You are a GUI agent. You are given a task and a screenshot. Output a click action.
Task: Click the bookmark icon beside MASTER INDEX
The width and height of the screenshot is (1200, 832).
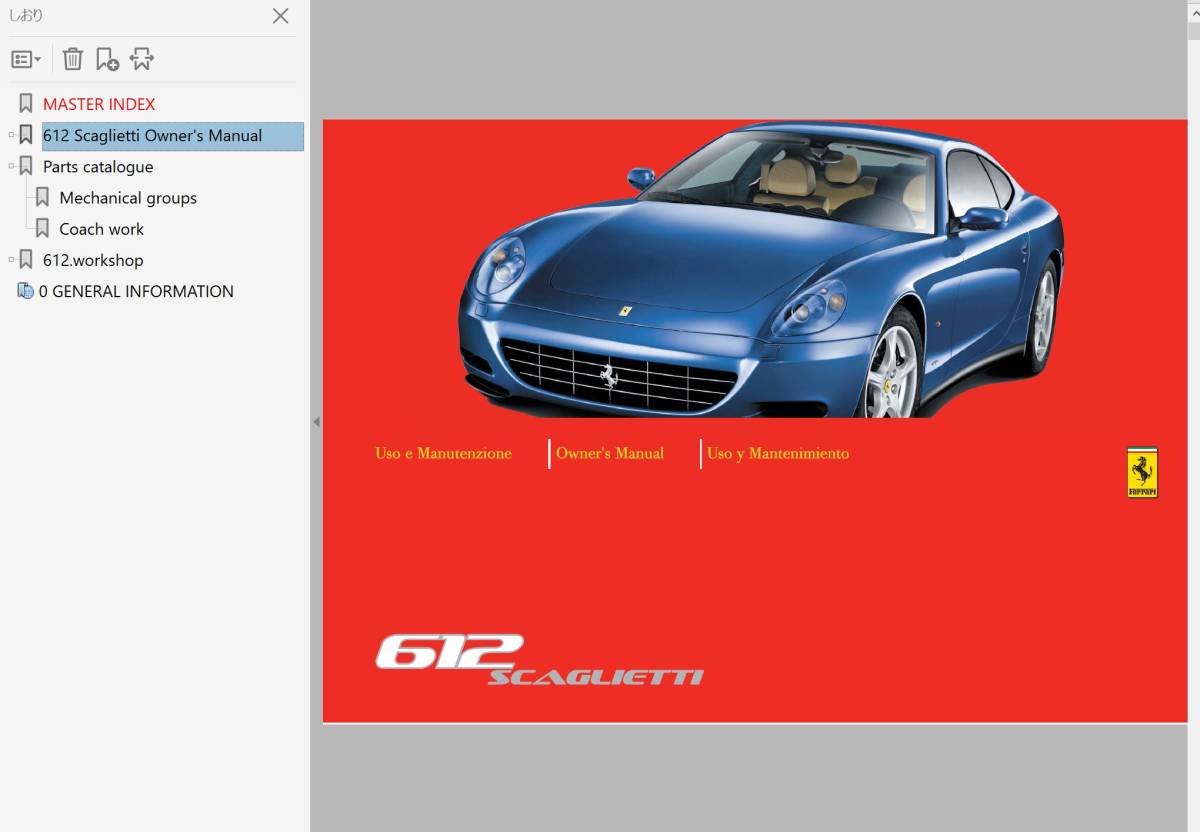(26, 104)
